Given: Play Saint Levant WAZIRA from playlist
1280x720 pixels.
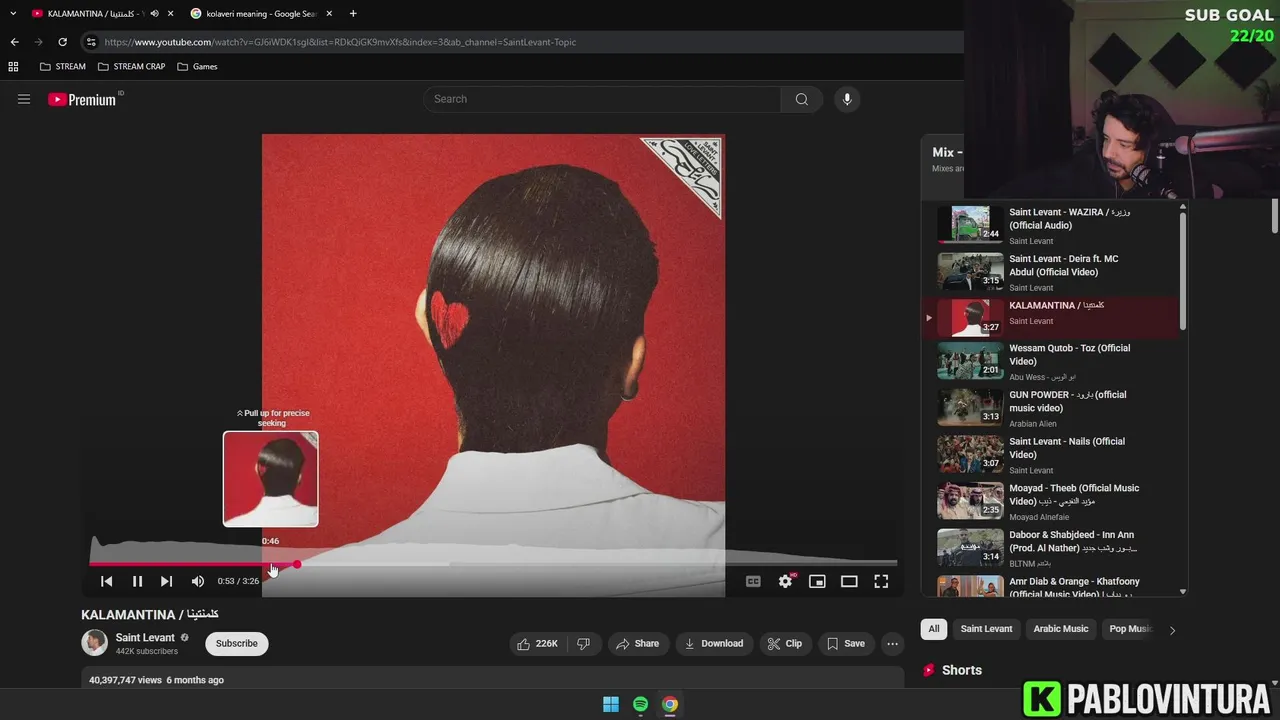Looking at the screenshot, I should click(1051, 225).
